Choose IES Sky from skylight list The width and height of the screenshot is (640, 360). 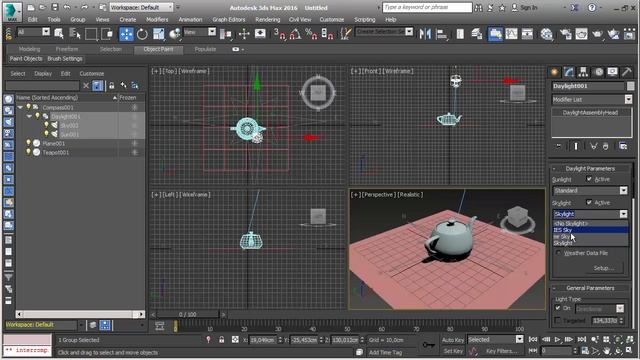click(x=590, y=230)
